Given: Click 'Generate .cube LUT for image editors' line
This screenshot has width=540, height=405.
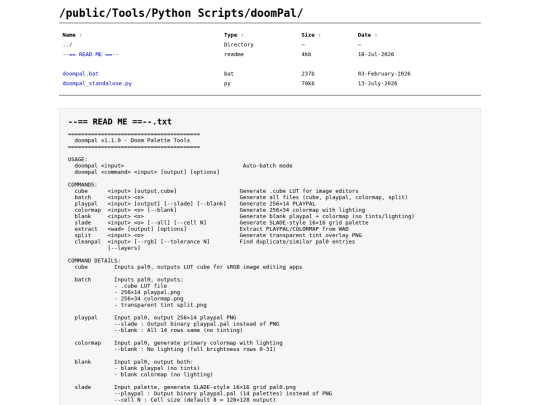Looking at the screenshot, I should 299,191.
